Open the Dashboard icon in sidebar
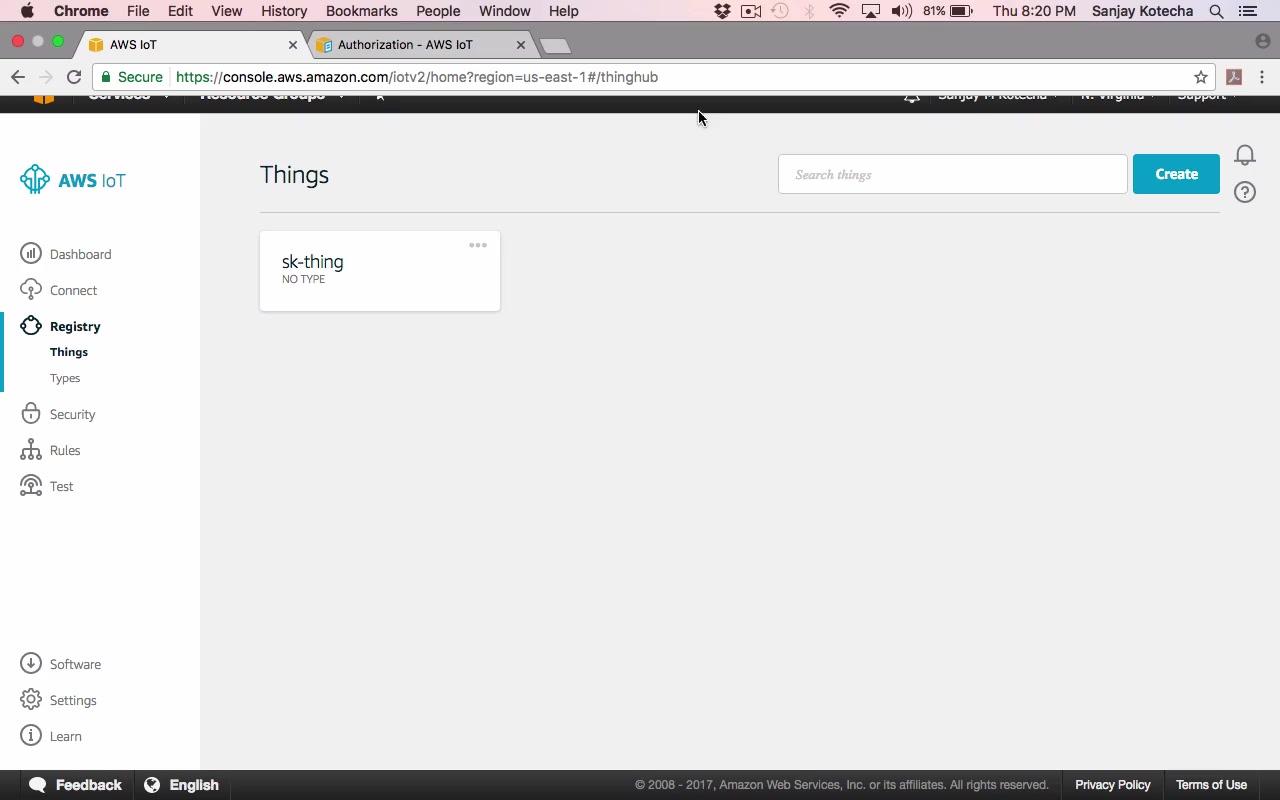The image size is (1280, 800). (31, 254)
